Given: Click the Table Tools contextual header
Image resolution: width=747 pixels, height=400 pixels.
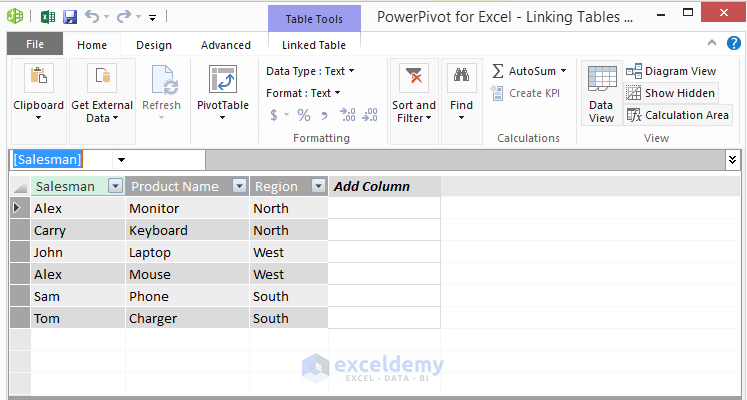Looking at the screenshot, I should coord(314,19).
